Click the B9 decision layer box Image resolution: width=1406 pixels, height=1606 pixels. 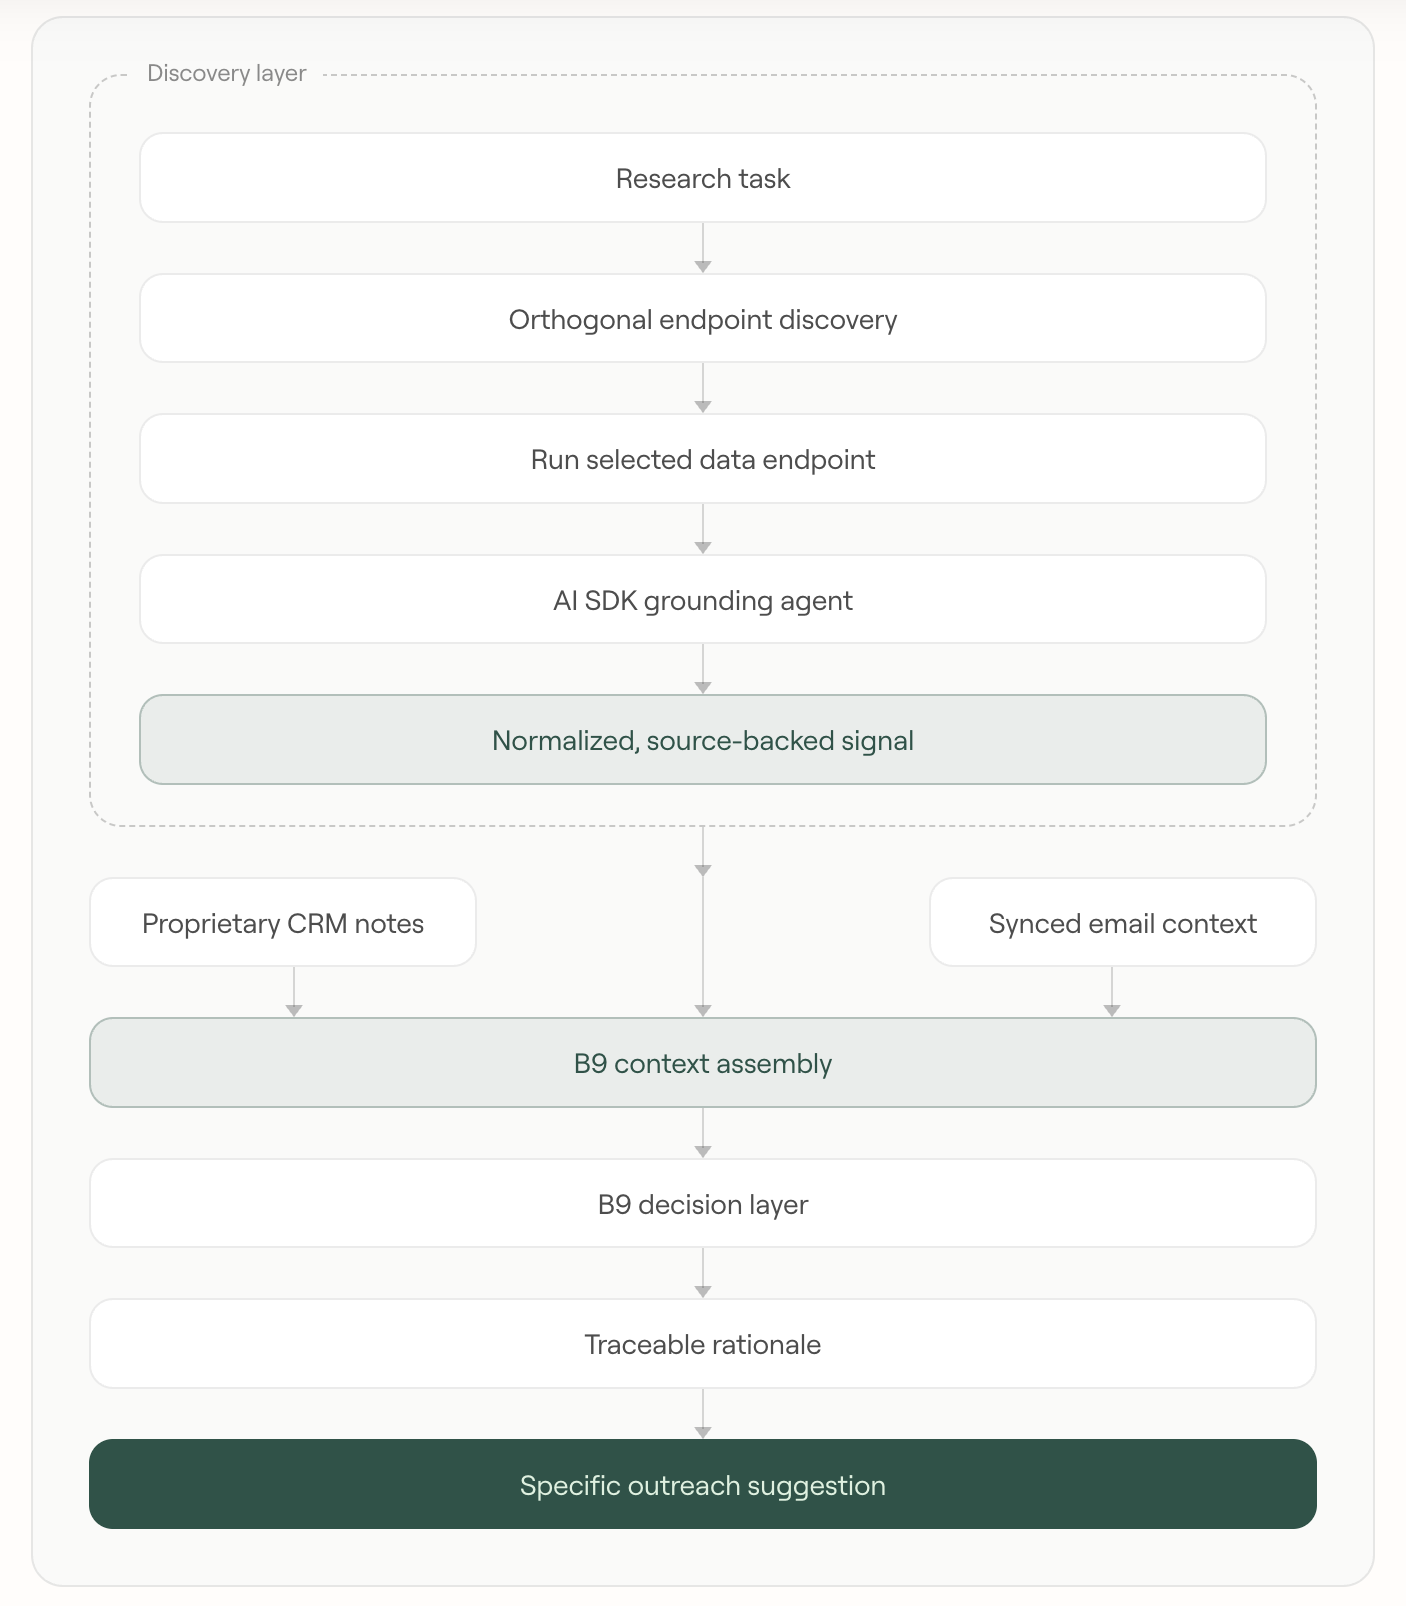tap(703, 1203)
